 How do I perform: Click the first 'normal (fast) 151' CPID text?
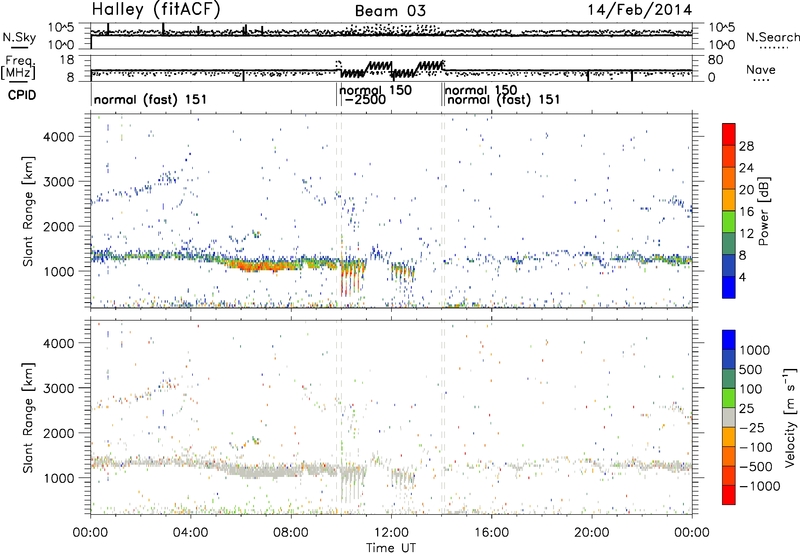coord(151,99)
